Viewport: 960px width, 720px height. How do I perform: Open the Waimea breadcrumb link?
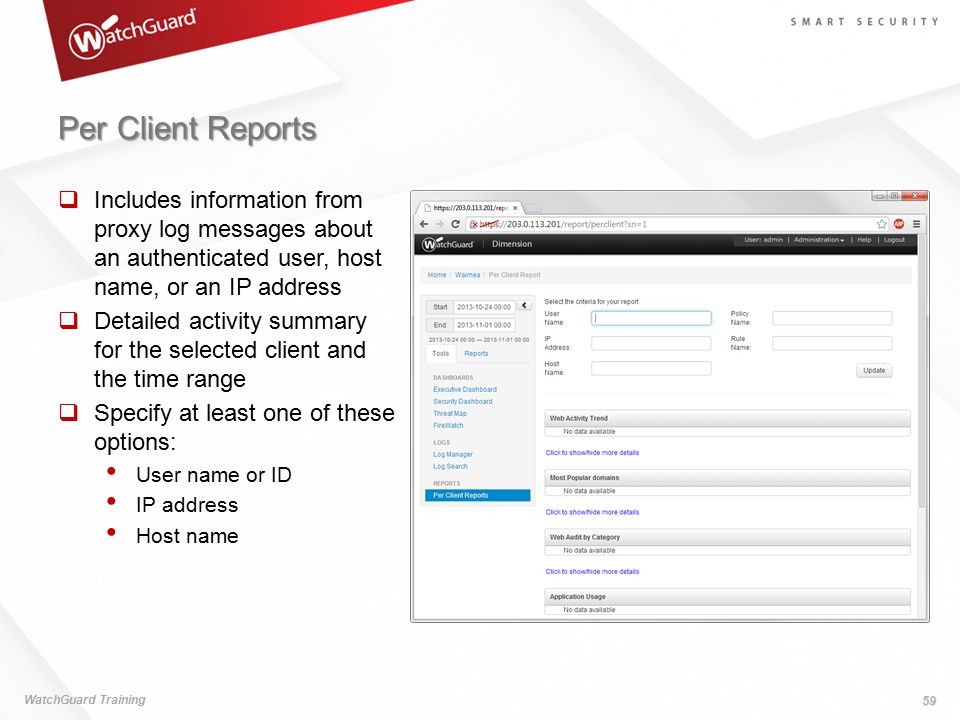(x=467, y=275)
